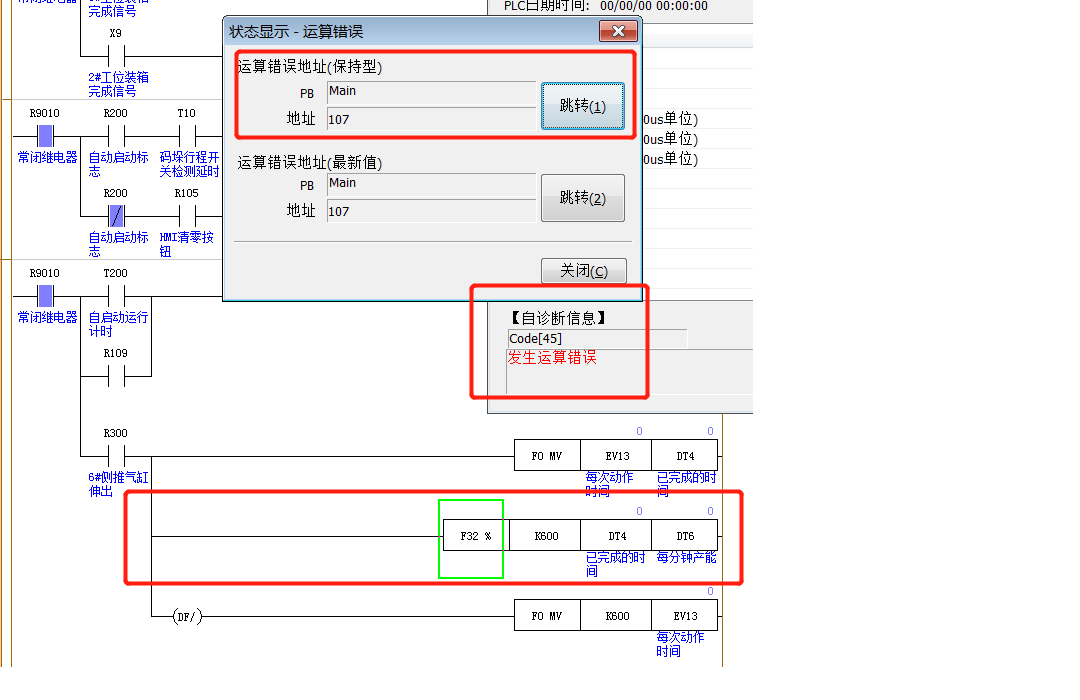The image size is (1080, 700).
Task: Select the X9 contact
Action: tap(115, 54)
